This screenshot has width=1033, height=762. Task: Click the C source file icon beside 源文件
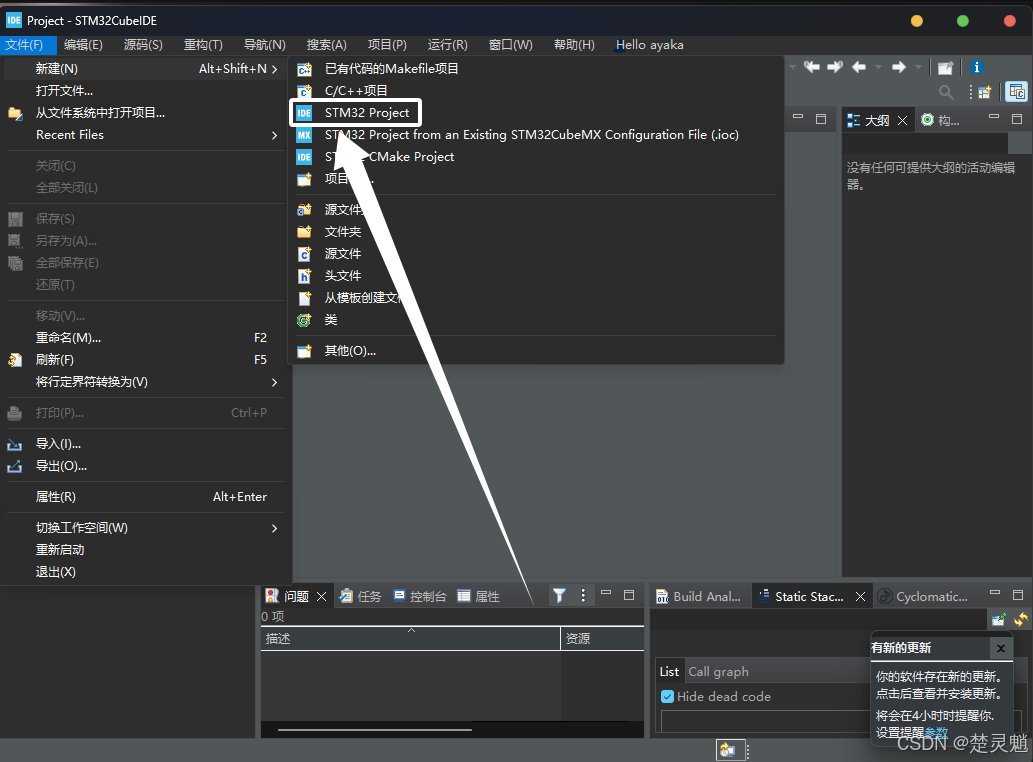pos(304,254)
